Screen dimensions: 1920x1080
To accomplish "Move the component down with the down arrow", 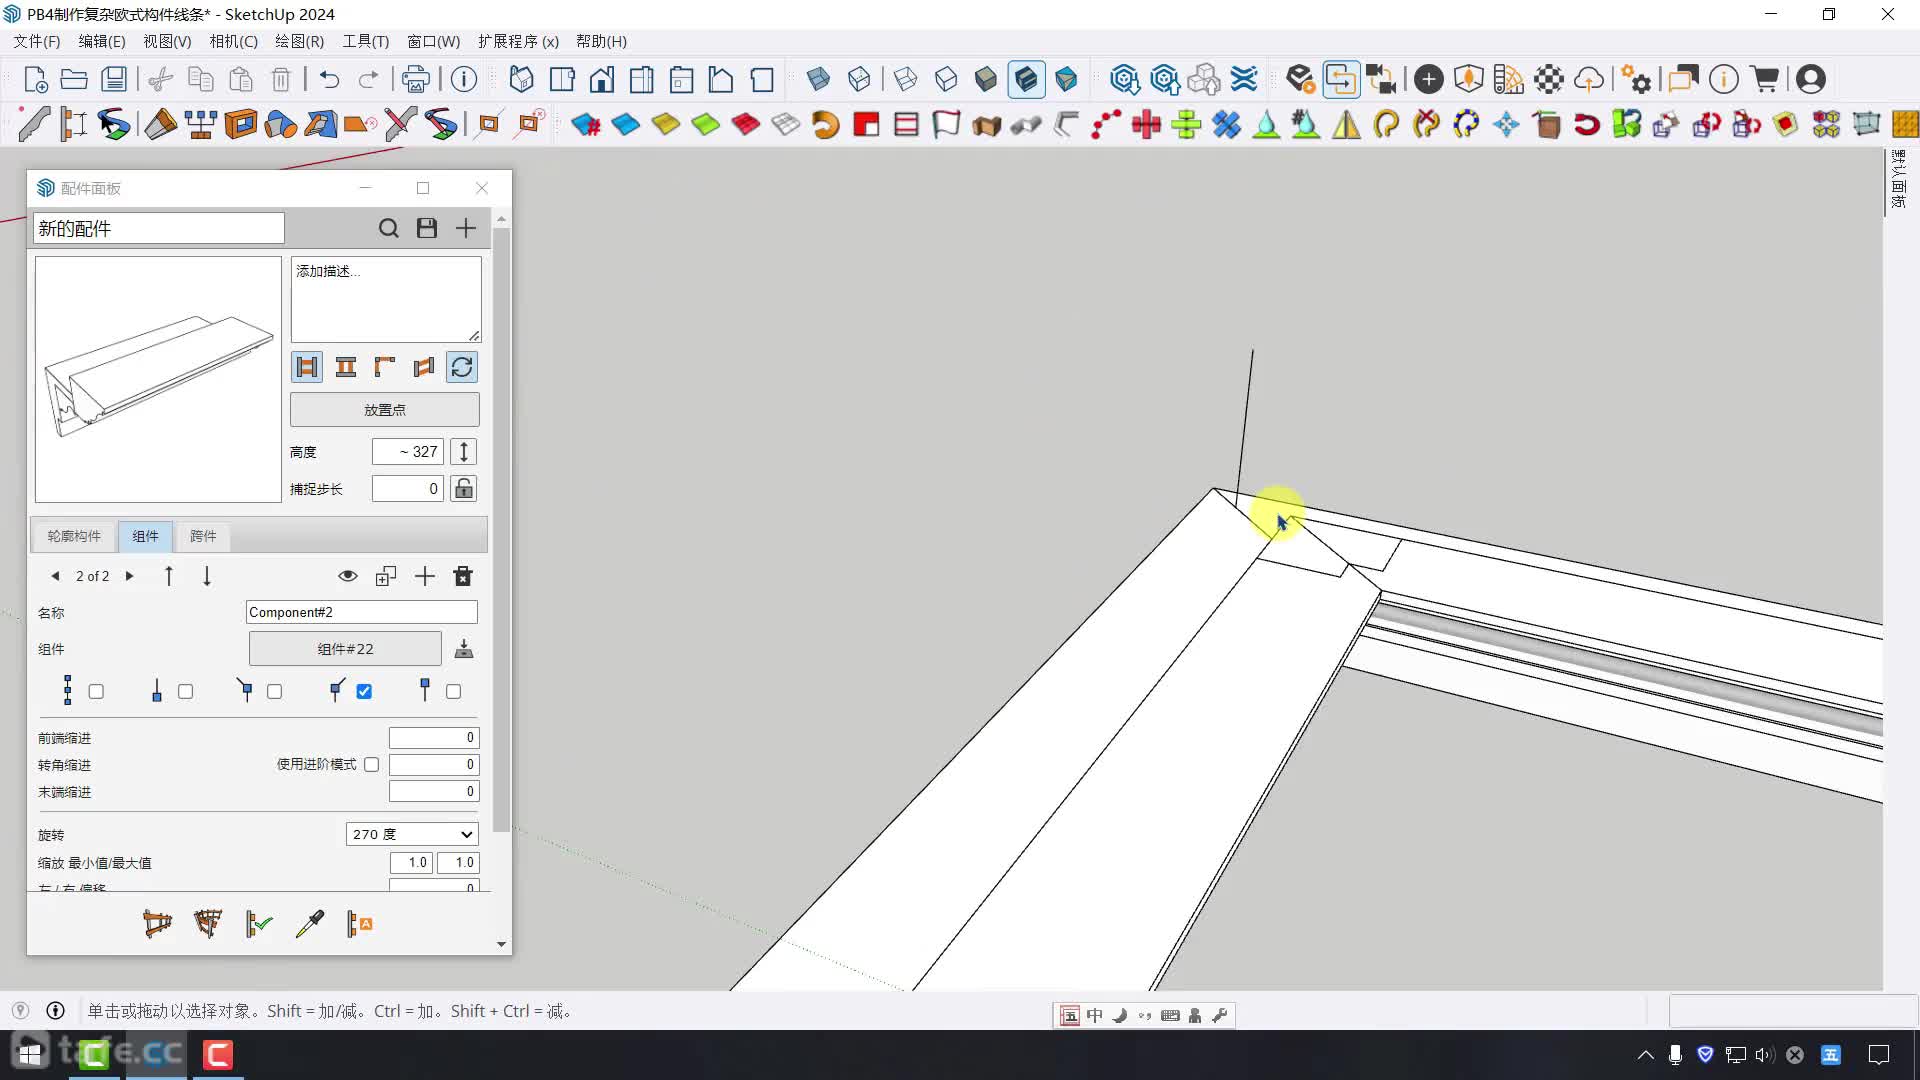I will click(206, 576).
